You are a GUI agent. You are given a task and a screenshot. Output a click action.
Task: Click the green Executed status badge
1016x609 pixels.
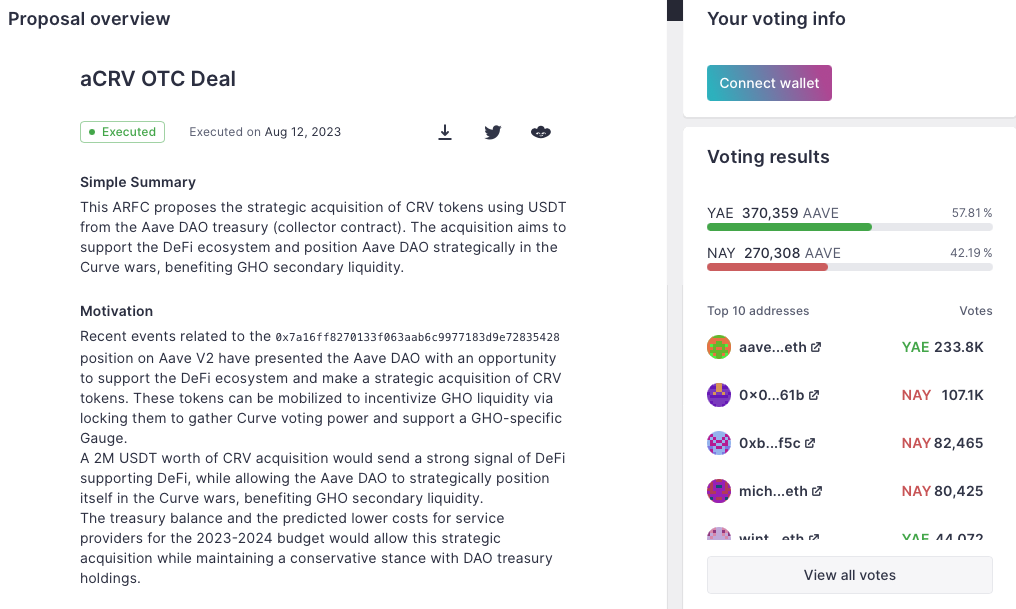[122, 132]
